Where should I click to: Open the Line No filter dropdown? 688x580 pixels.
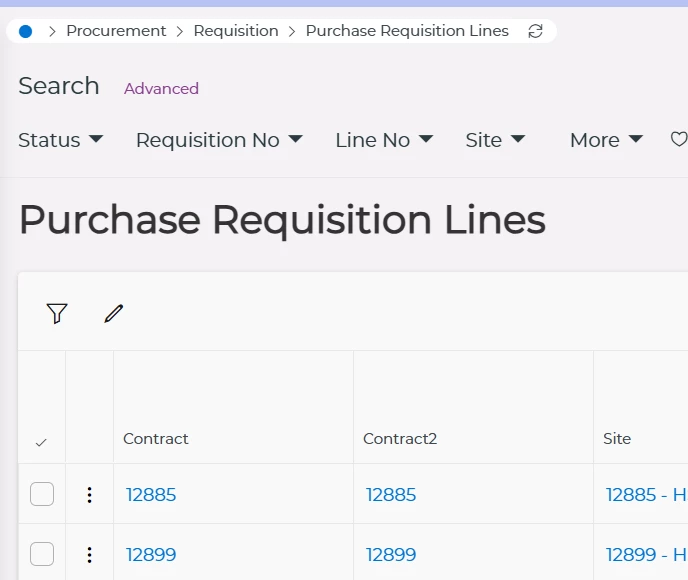coord(384,140)
